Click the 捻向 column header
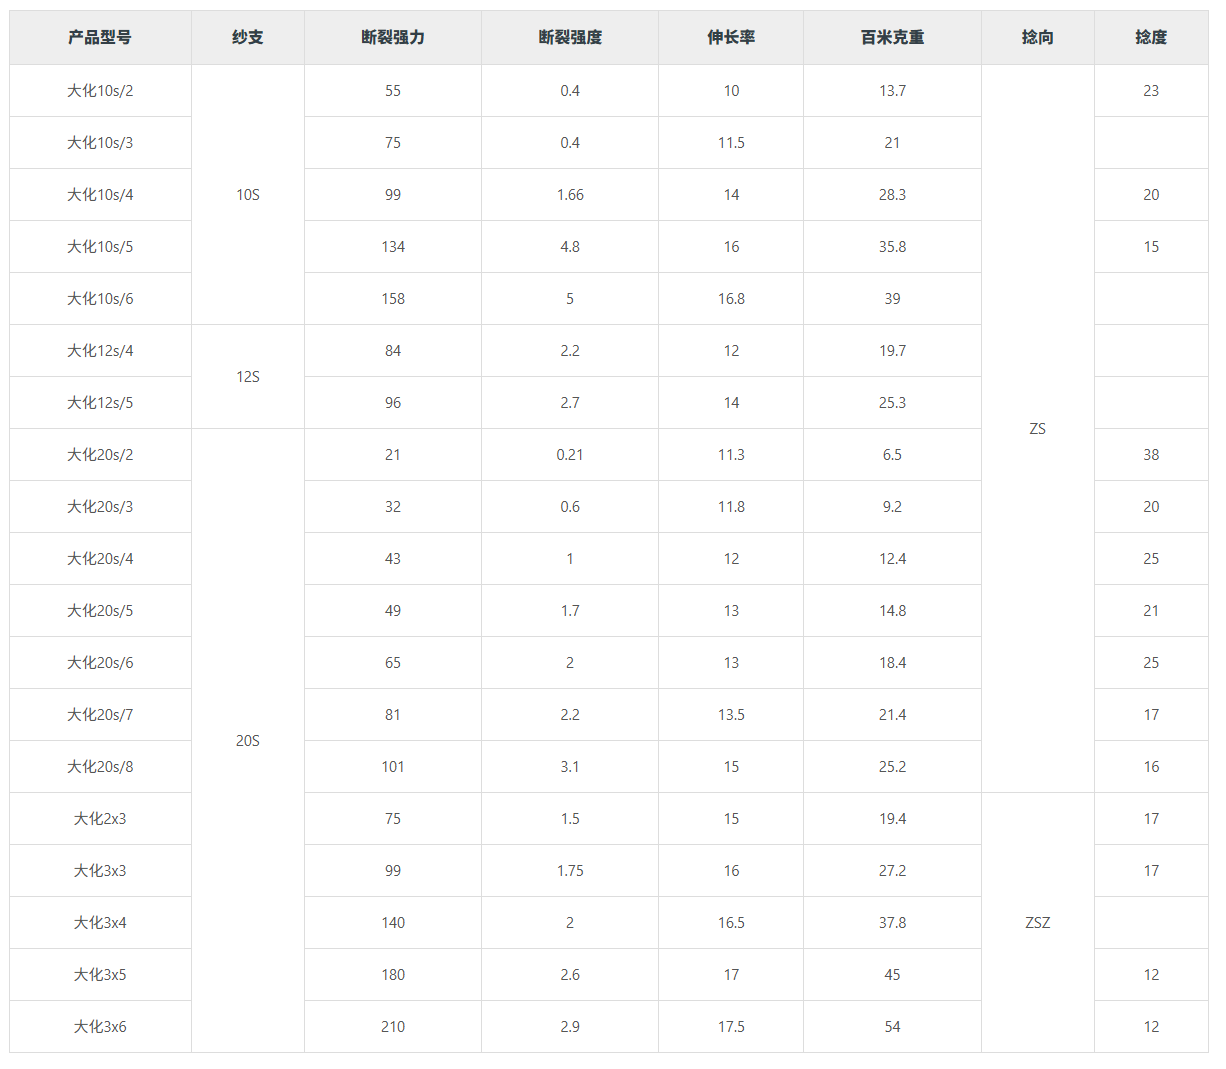1226x1069 pixels. pos(1038,37)
